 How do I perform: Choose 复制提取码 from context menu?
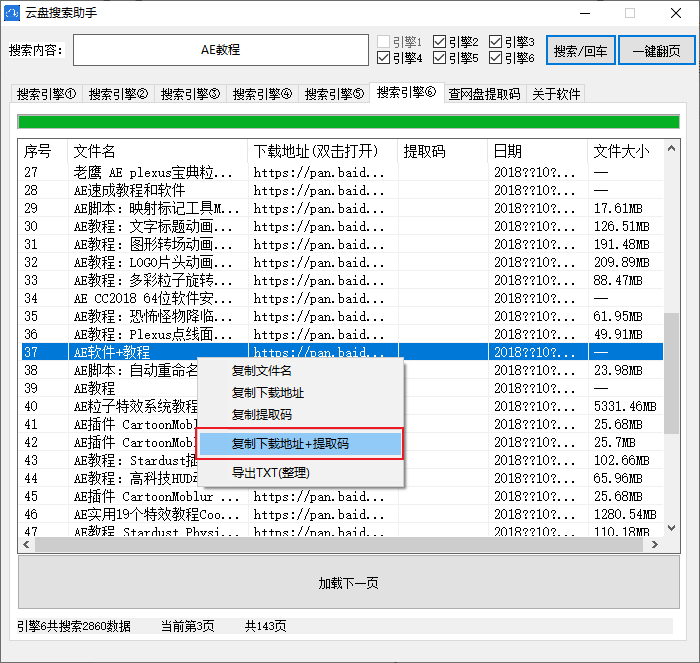point(300,415)
